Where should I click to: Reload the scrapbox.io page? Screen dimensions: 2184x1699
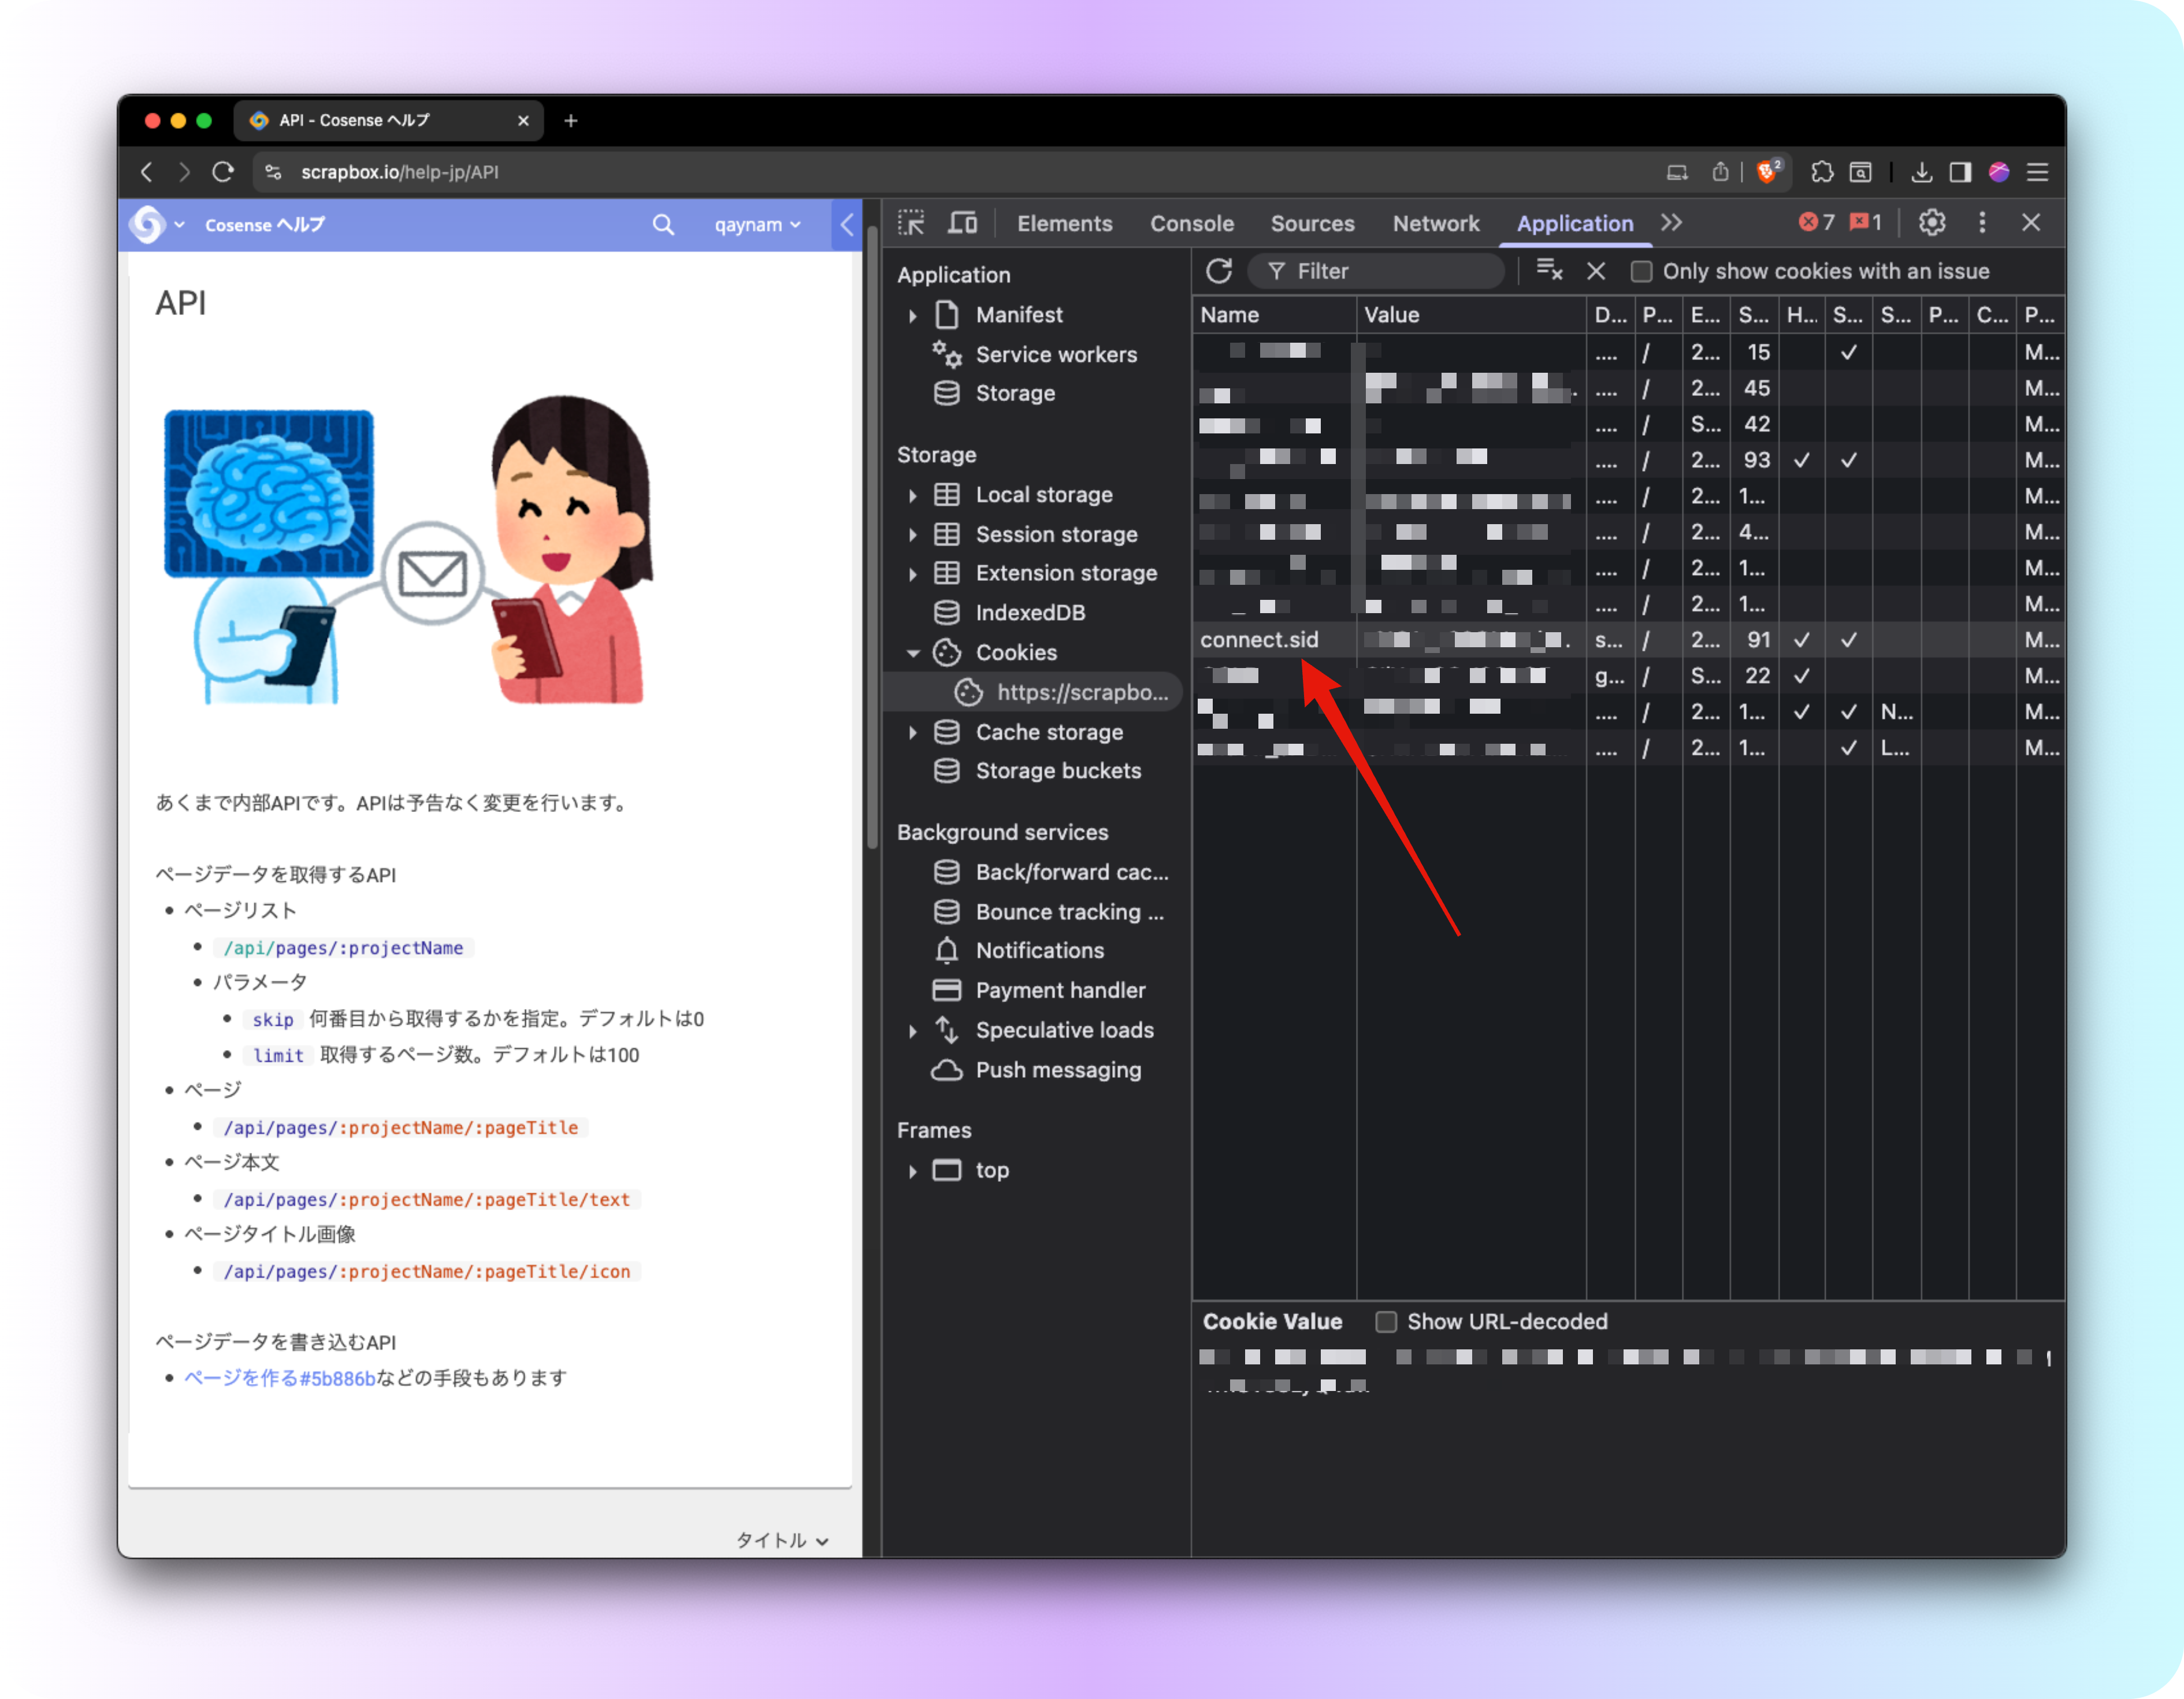223,172
